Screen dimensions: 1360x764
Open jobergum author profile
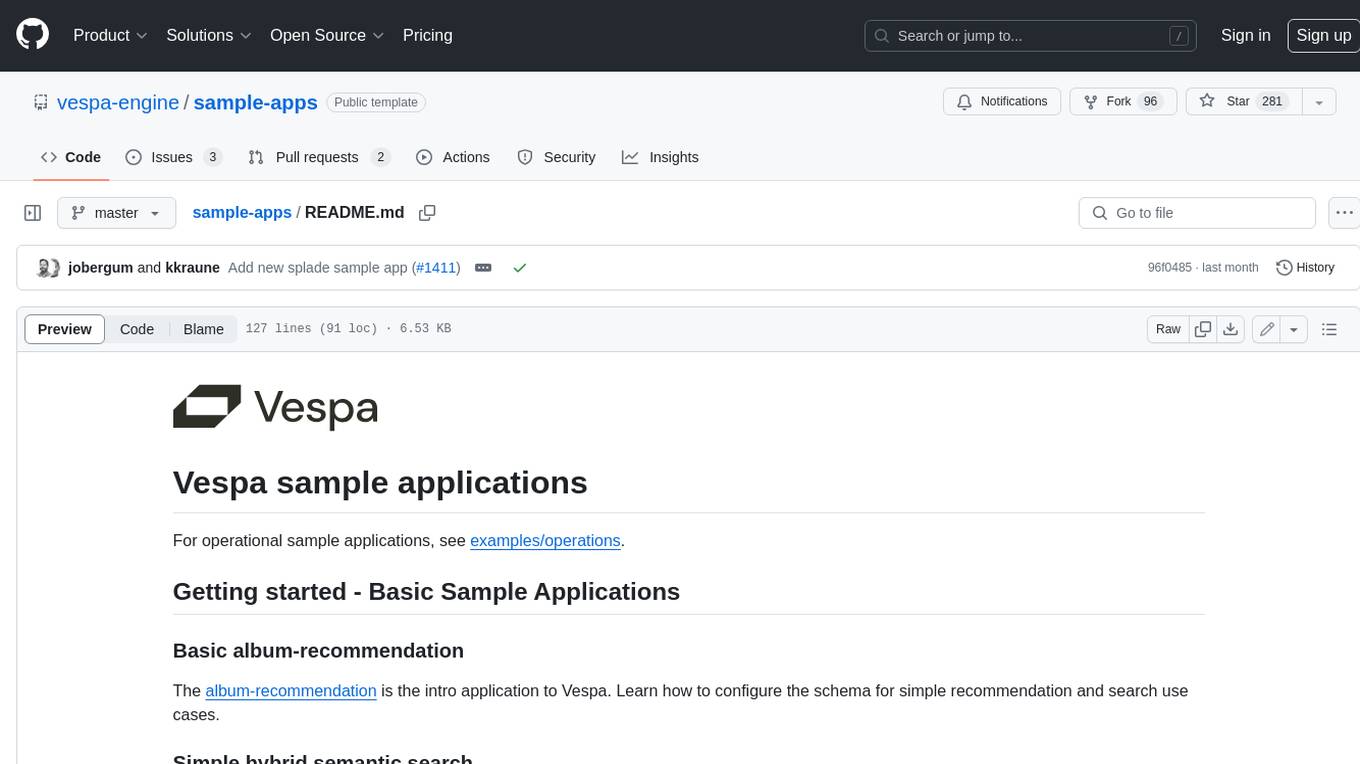click(100, 268)
